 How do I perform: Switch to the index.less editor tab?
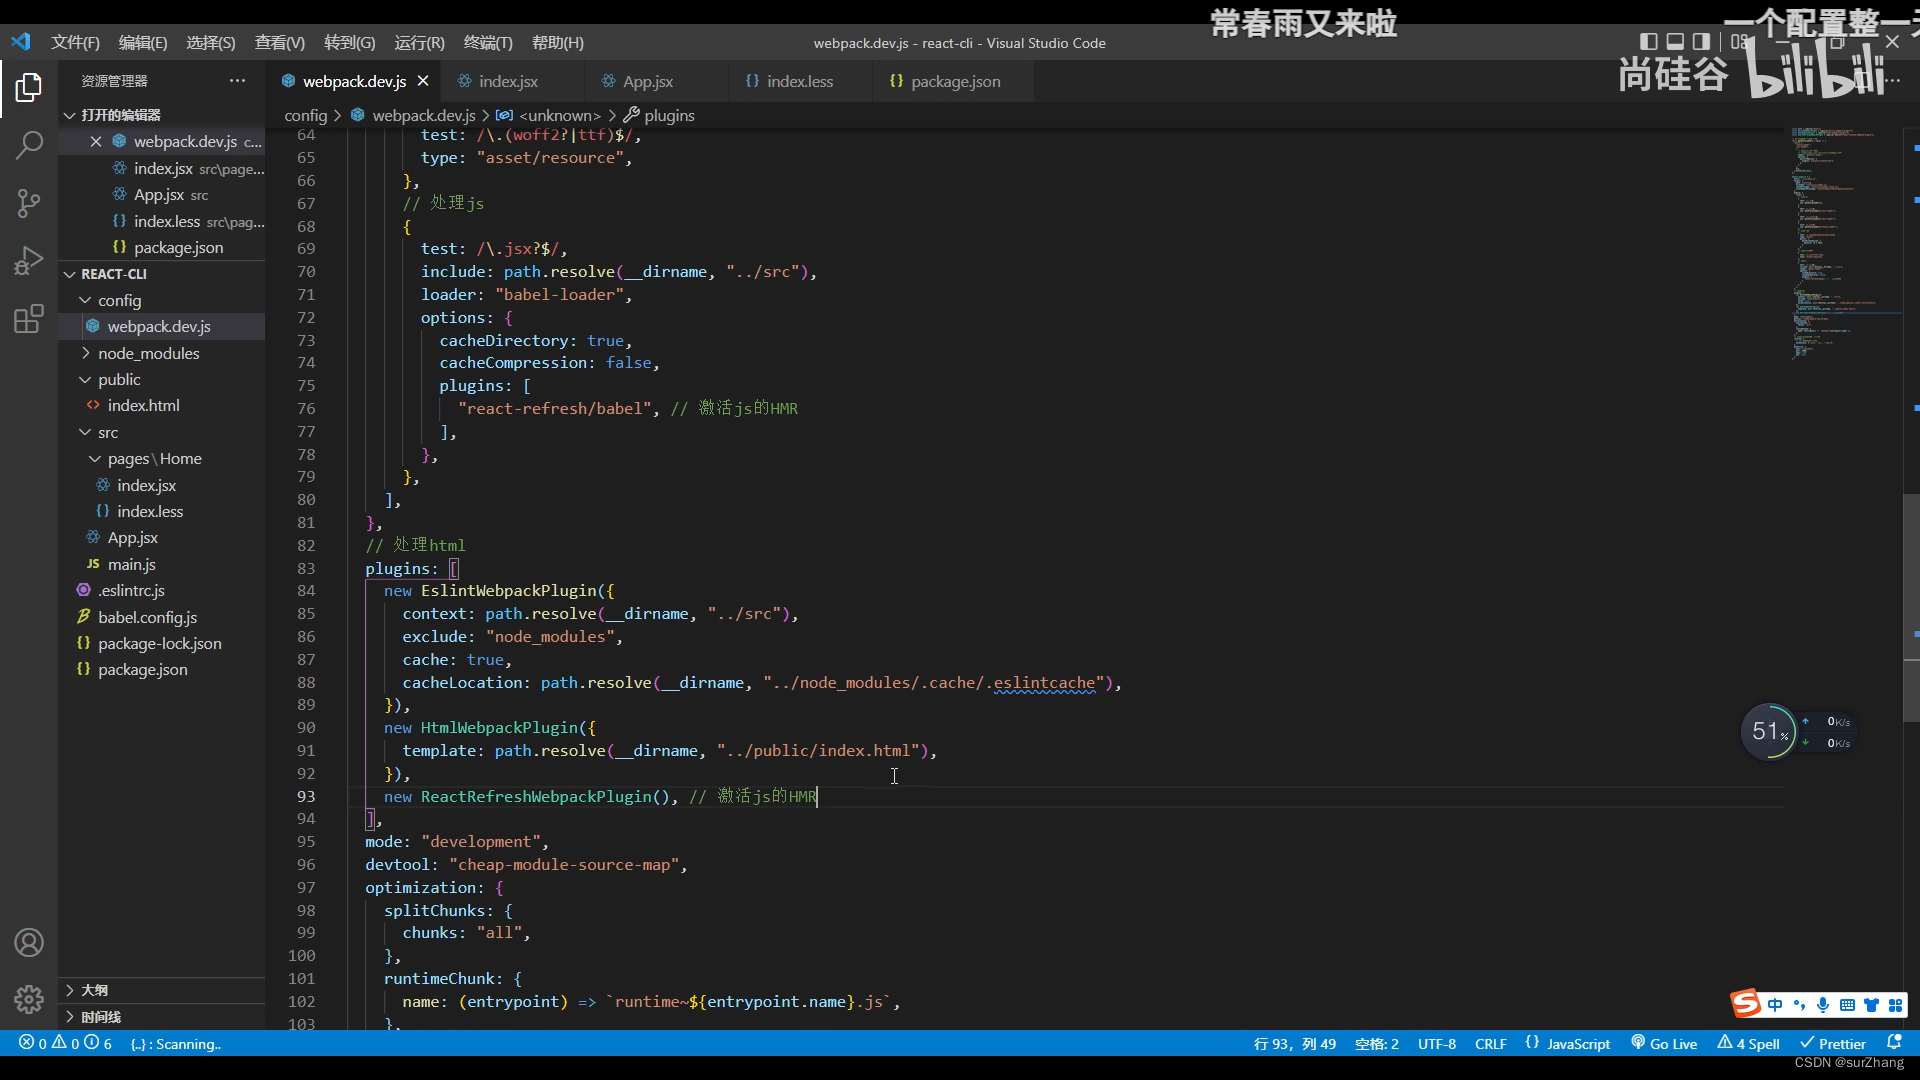799,81
